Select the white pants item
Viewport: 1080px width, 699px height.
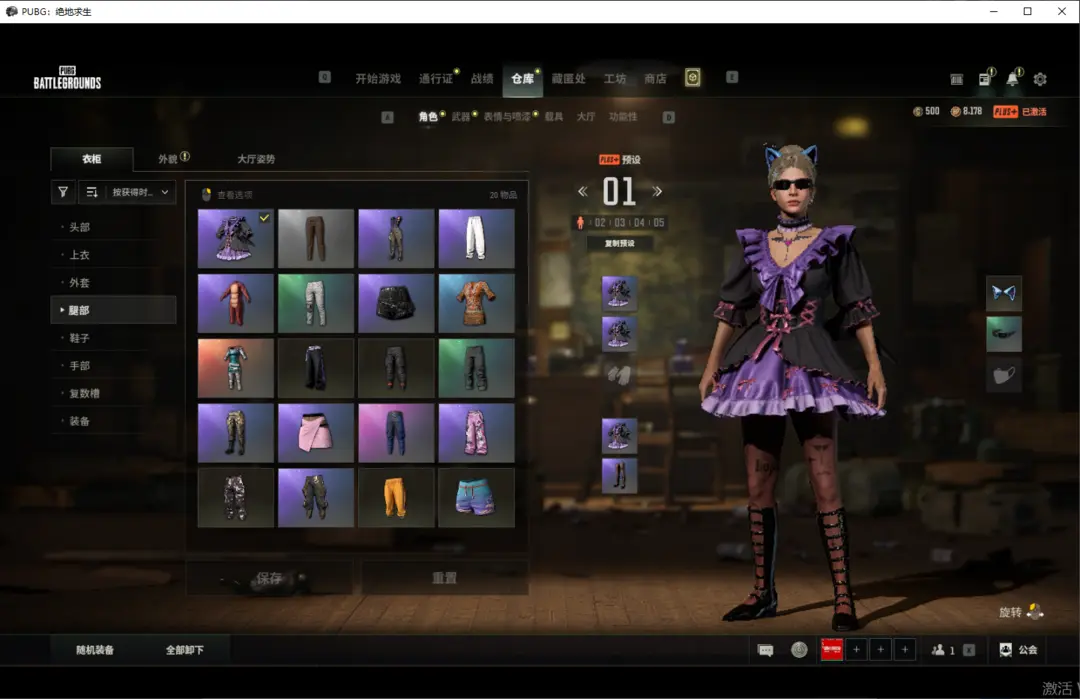(476, 238)
